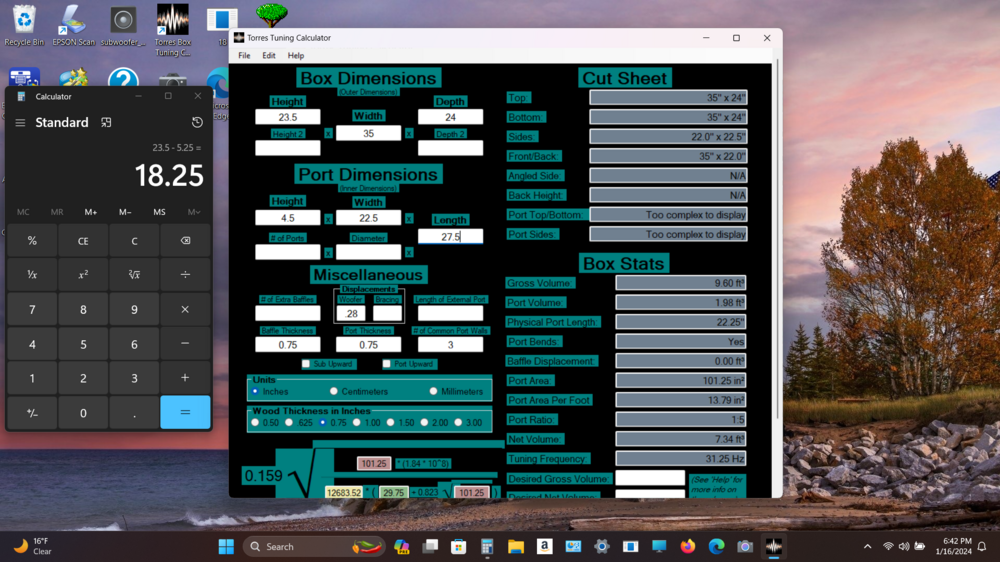Screen dimensions: 1000x562
Task: Click Woofer displacement field .28
Action: (x=351, y=313)
